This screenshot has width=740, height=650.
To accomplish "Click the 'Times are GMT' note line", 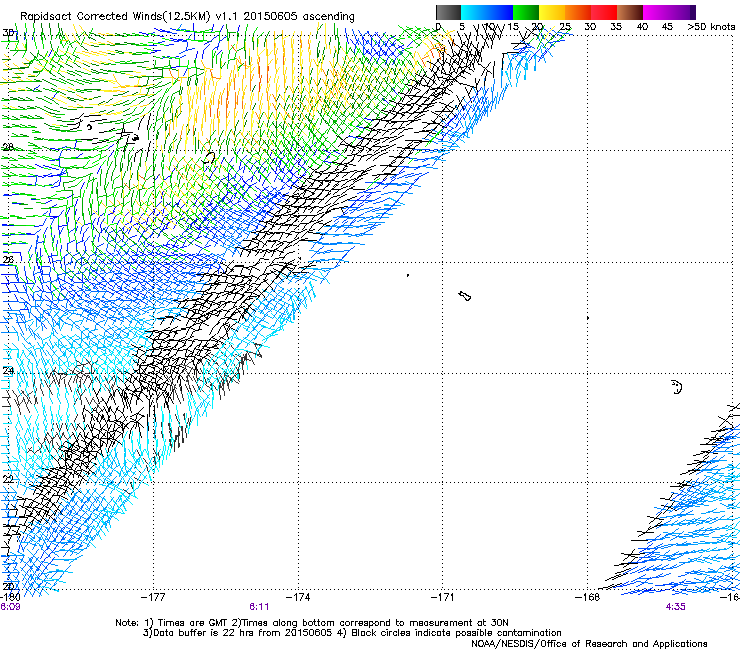I will point(311,623).
